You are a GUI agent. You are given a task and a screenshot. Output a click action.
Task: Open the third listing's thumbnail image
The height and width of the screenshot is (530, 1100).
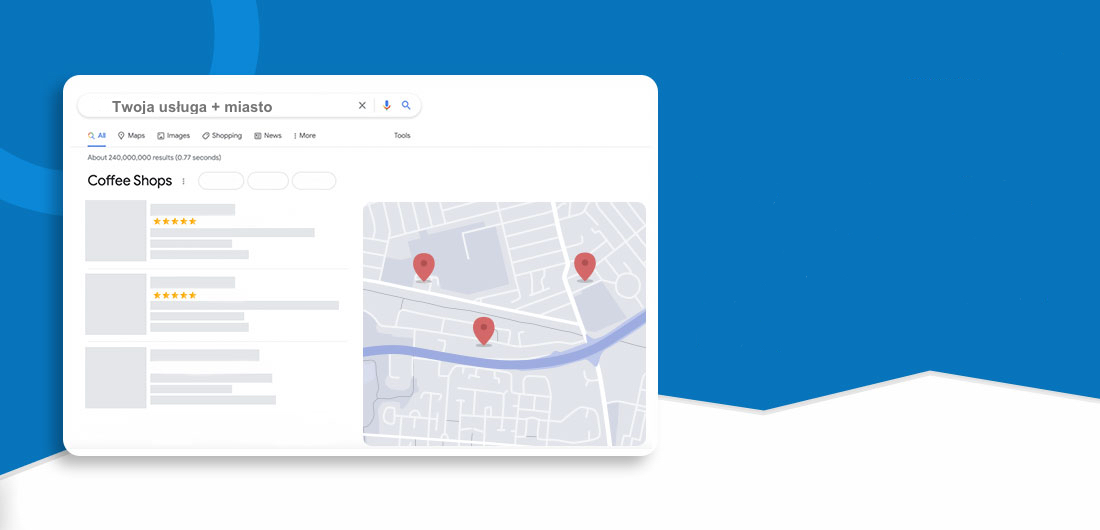click(x=116, y=377)
